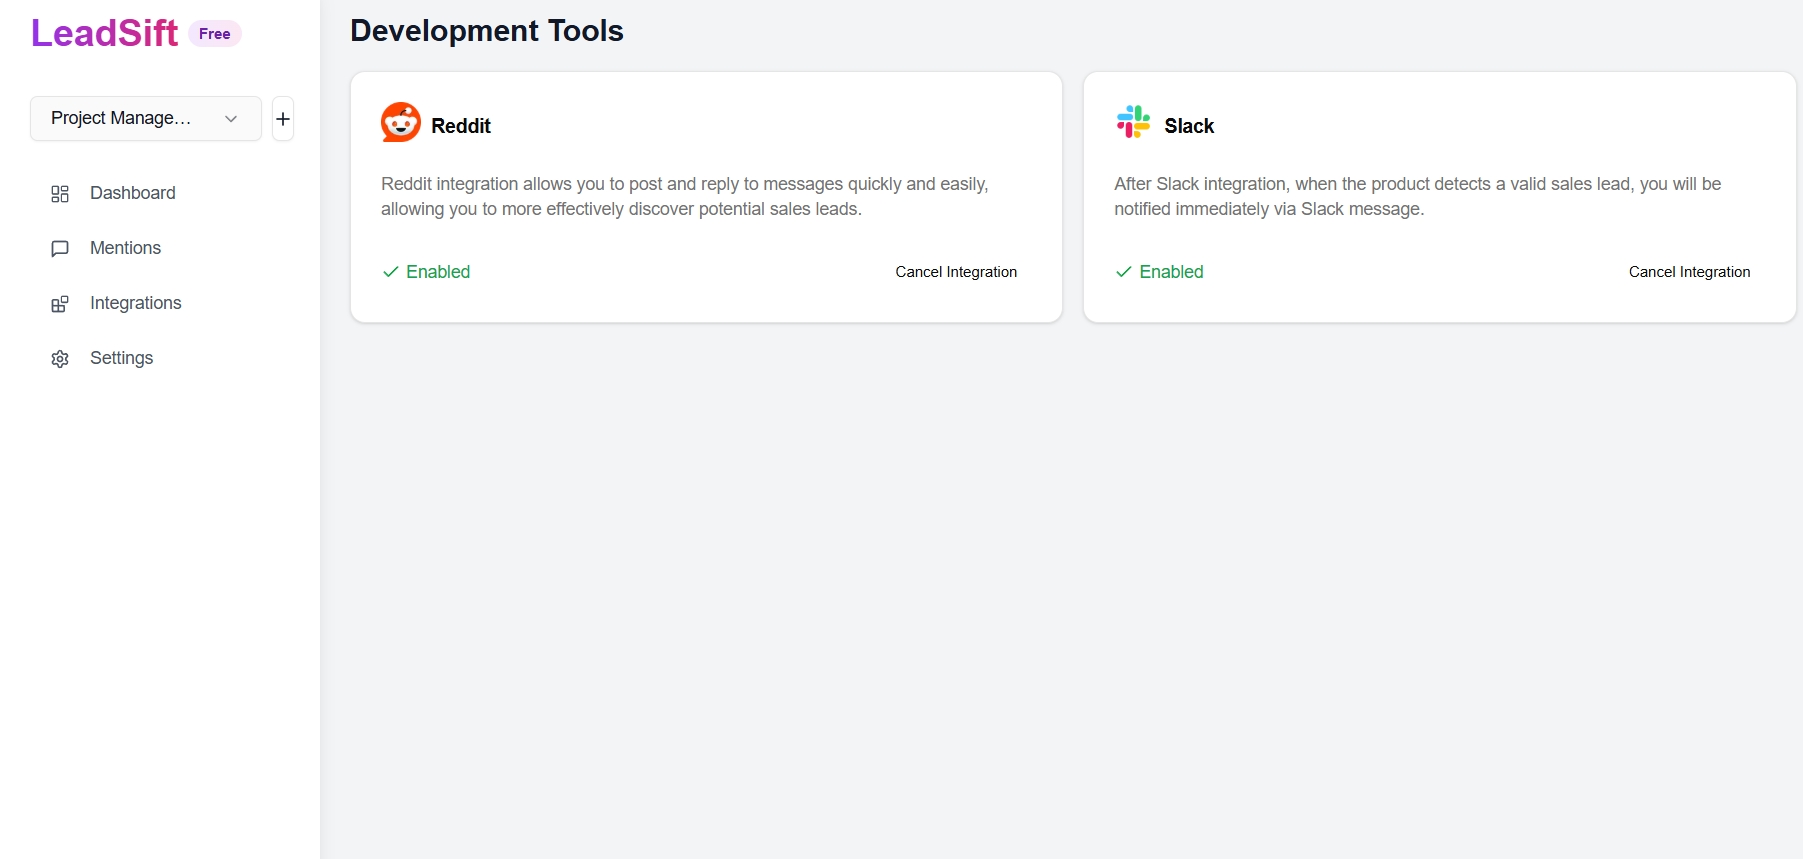
Task: Click the Reddit integration description text
Action: tap(685, 196)
